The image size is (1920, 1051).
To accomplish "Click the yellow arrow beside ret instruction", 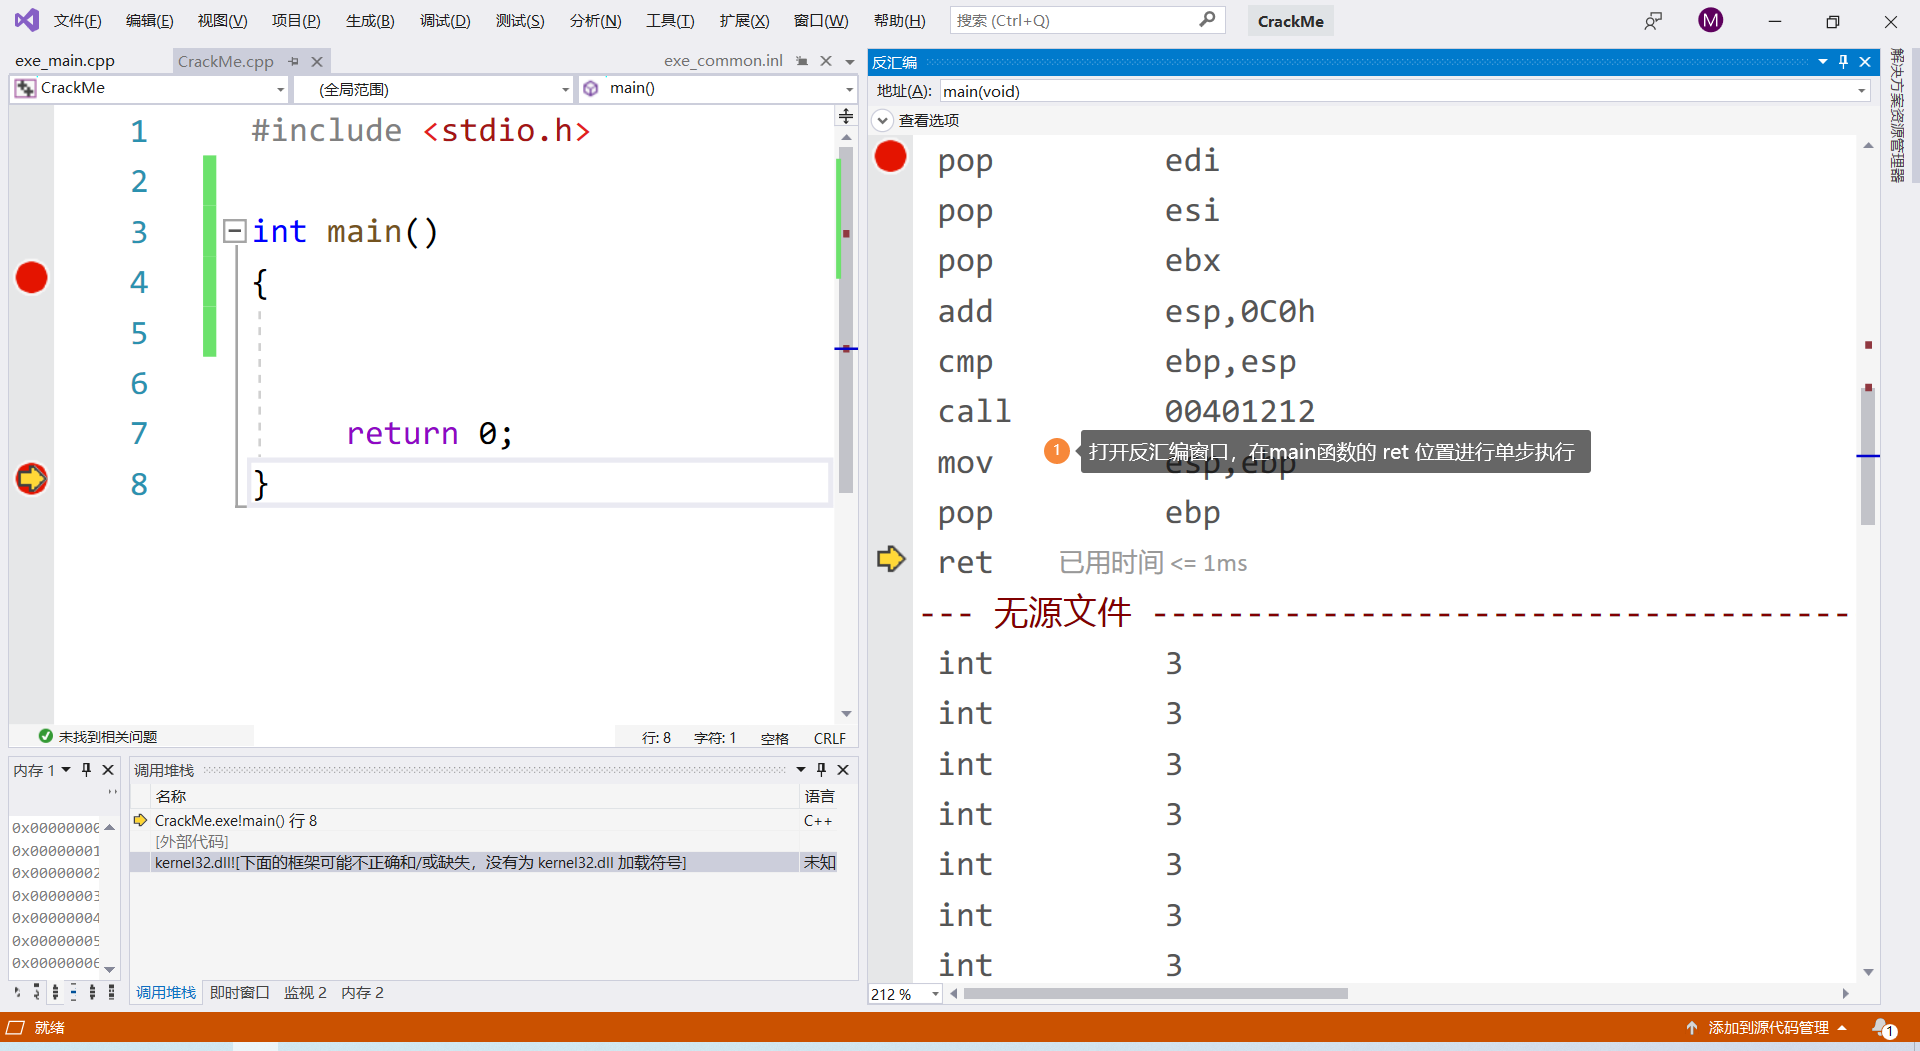I will point(890,559).
